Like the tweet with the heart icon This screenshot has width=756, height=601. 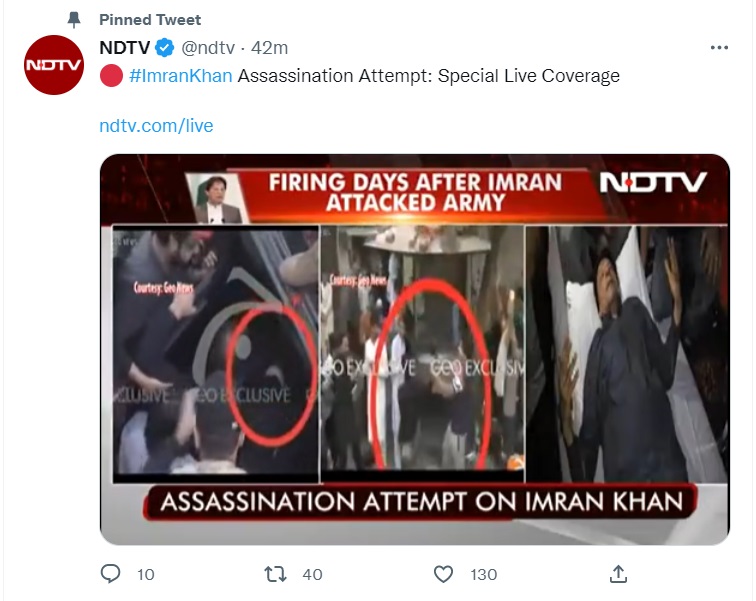click(x=444, y=574)
